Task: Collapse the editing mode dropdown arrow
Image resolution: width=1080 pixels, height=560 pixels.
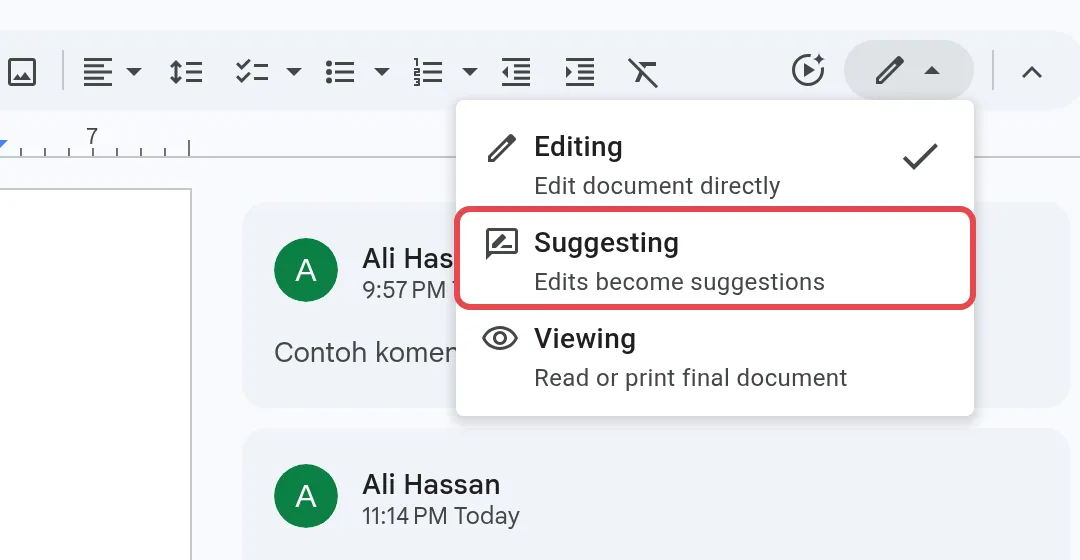Action: 932,70
